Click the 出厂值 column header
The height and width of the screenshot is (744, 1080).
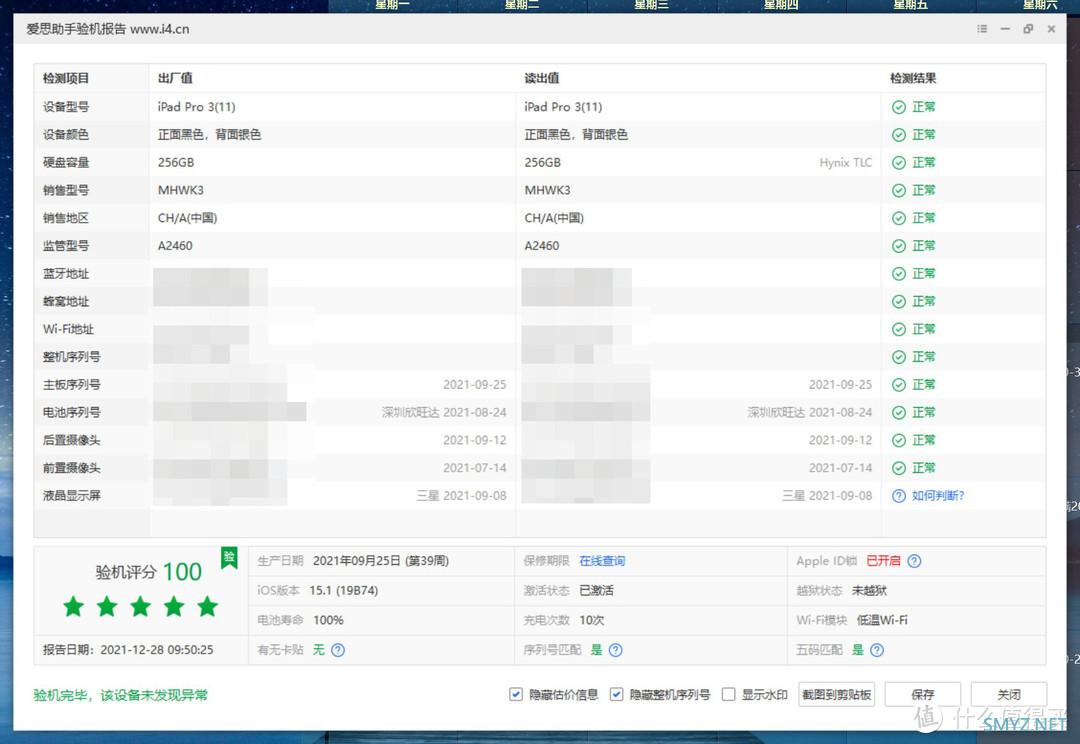click(175, 78)
